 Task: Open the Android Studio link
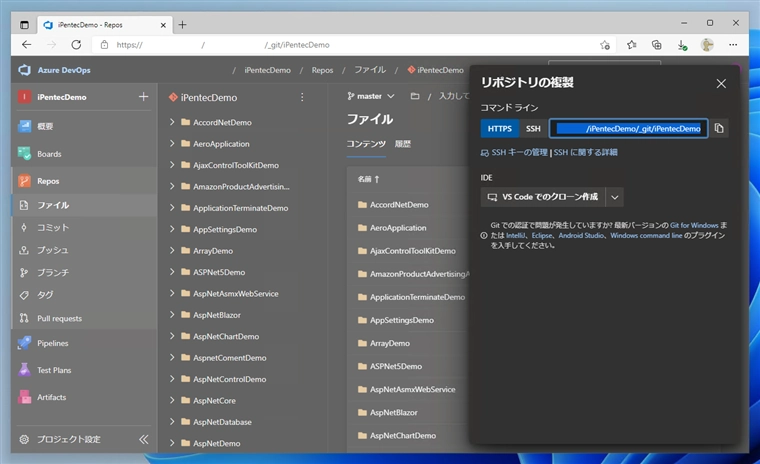click(581, 236)
